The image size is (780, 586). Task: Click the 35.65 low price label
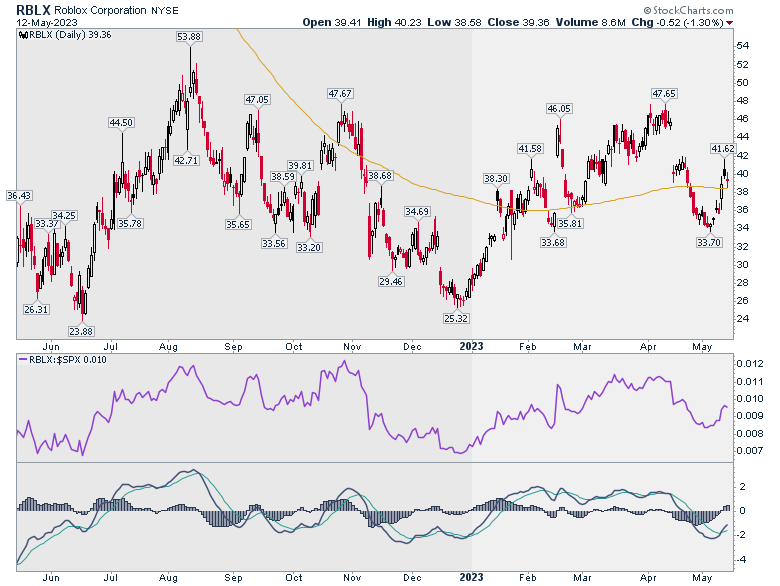(238, 224)
